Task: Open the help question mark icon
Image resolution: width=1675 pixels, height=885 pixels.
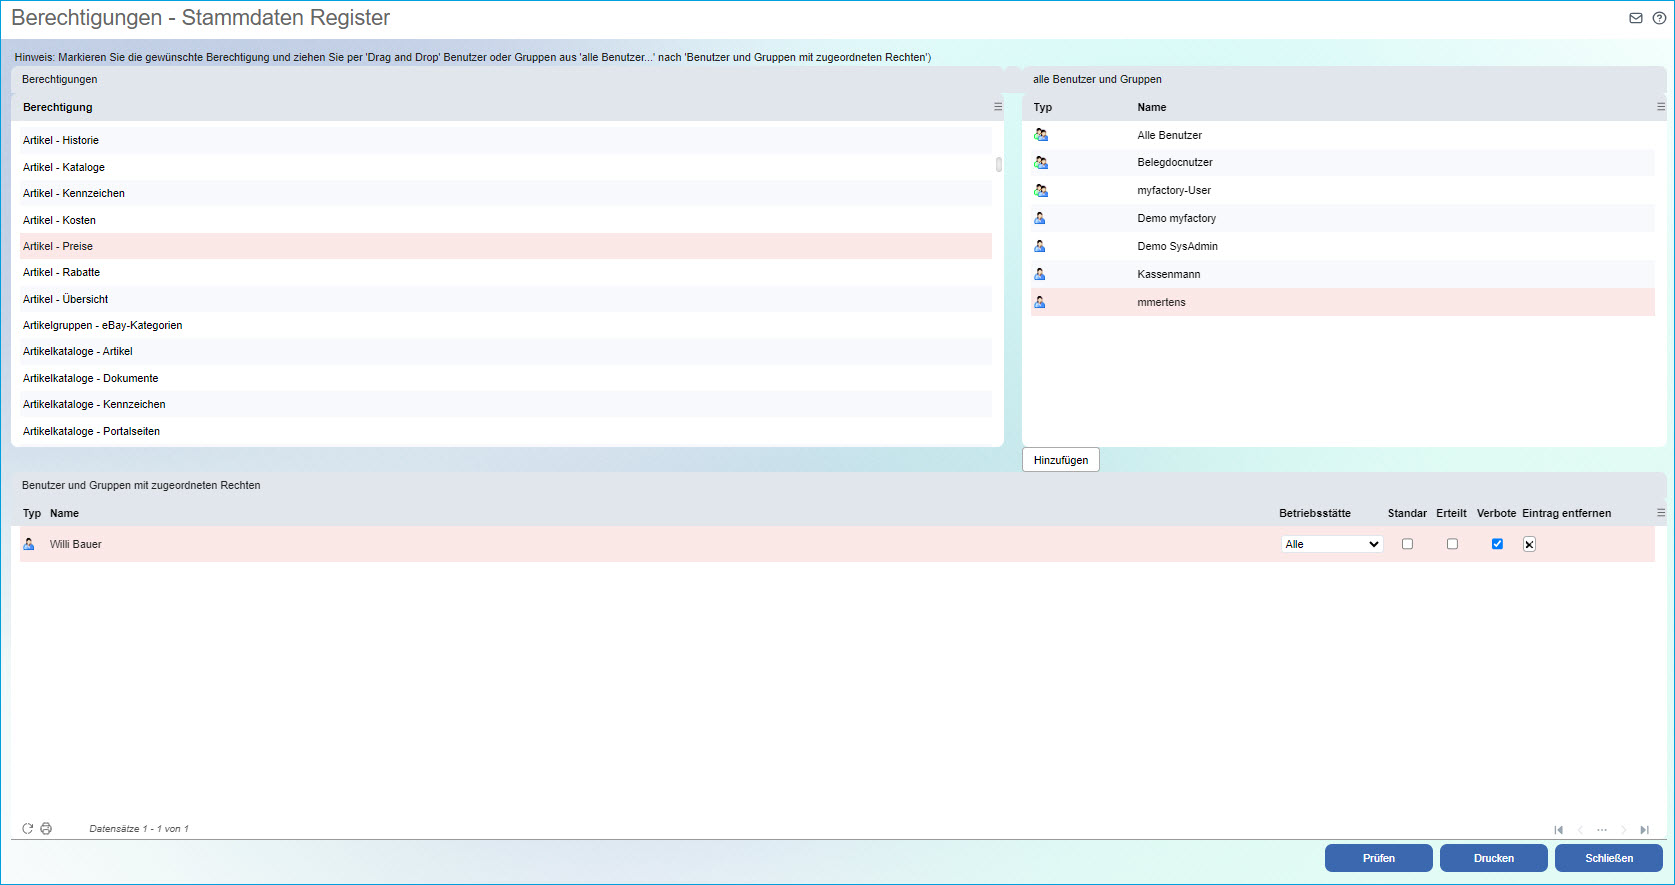Action: (1659, 18)
